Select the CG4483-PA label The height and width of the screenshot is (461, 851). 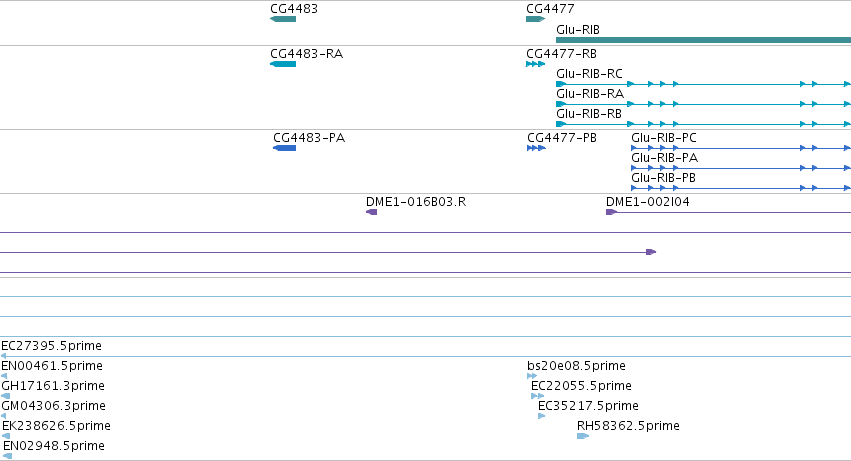coord(309,138)
